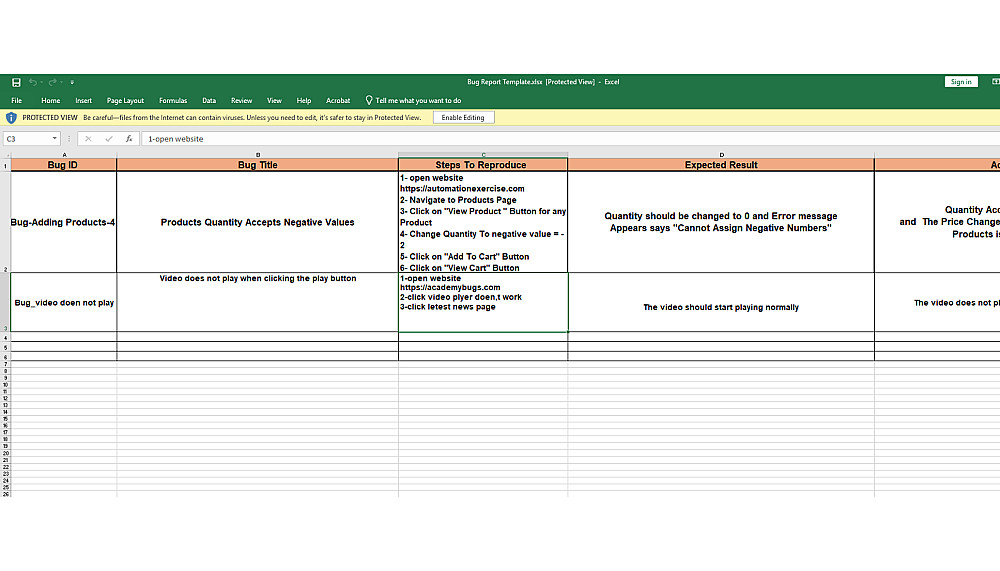Open Customize Quick Access Toolbar dropdown
This screenshot has width=1000, height=571.
coord(72,82)
